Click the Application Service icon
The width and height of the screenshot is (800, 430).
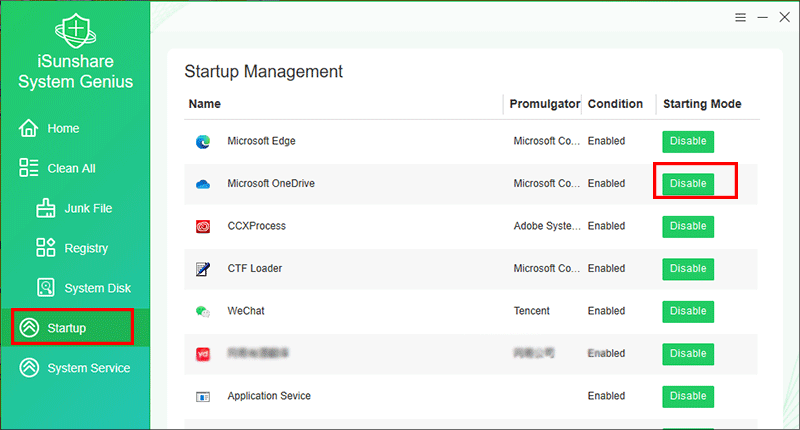[x=203, y=397]
